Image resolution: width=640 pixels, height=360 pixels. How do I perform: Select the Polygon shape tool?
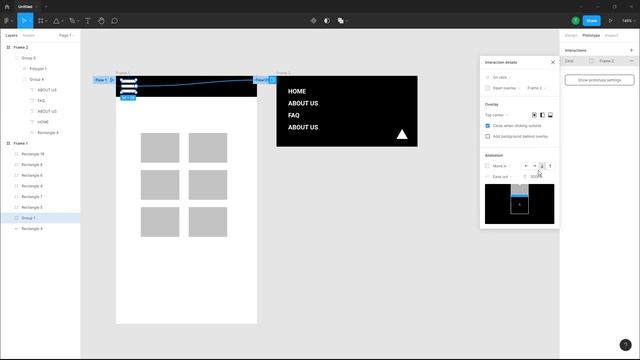[56, 20]
